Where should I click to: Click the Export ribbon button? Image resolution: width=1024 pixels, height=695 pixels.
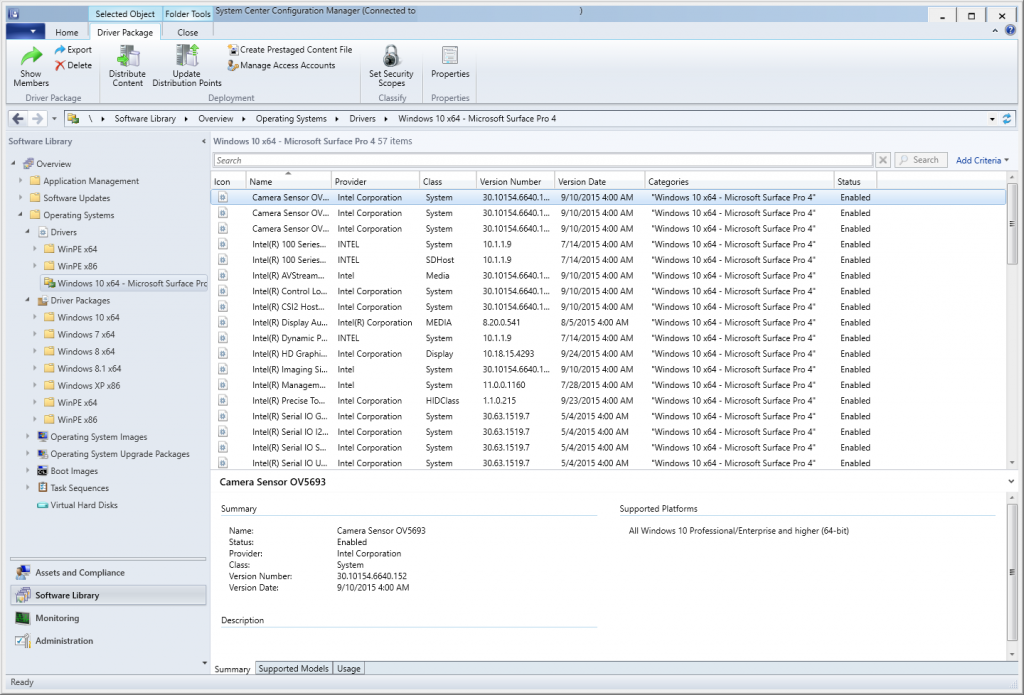point(73,49)
